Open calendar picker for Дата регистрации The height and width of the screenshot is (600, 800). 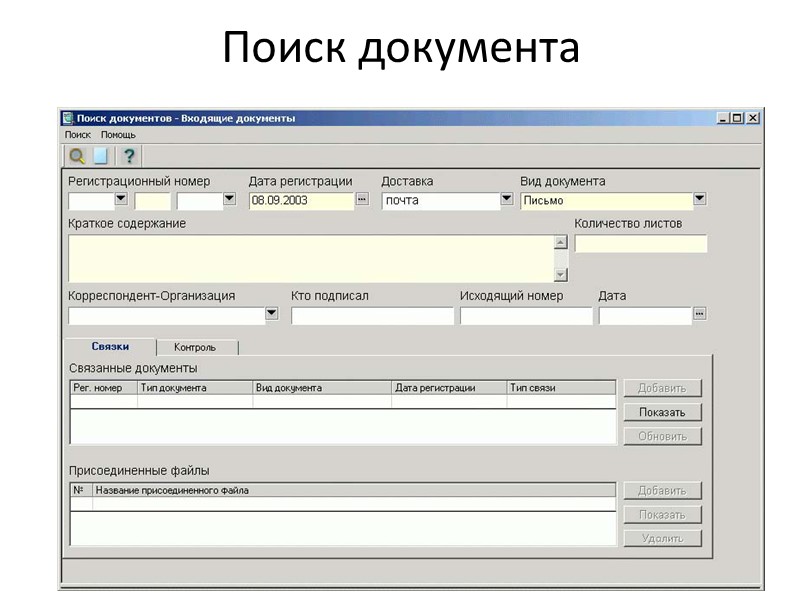pyautogui.click(x=362, y=199)
